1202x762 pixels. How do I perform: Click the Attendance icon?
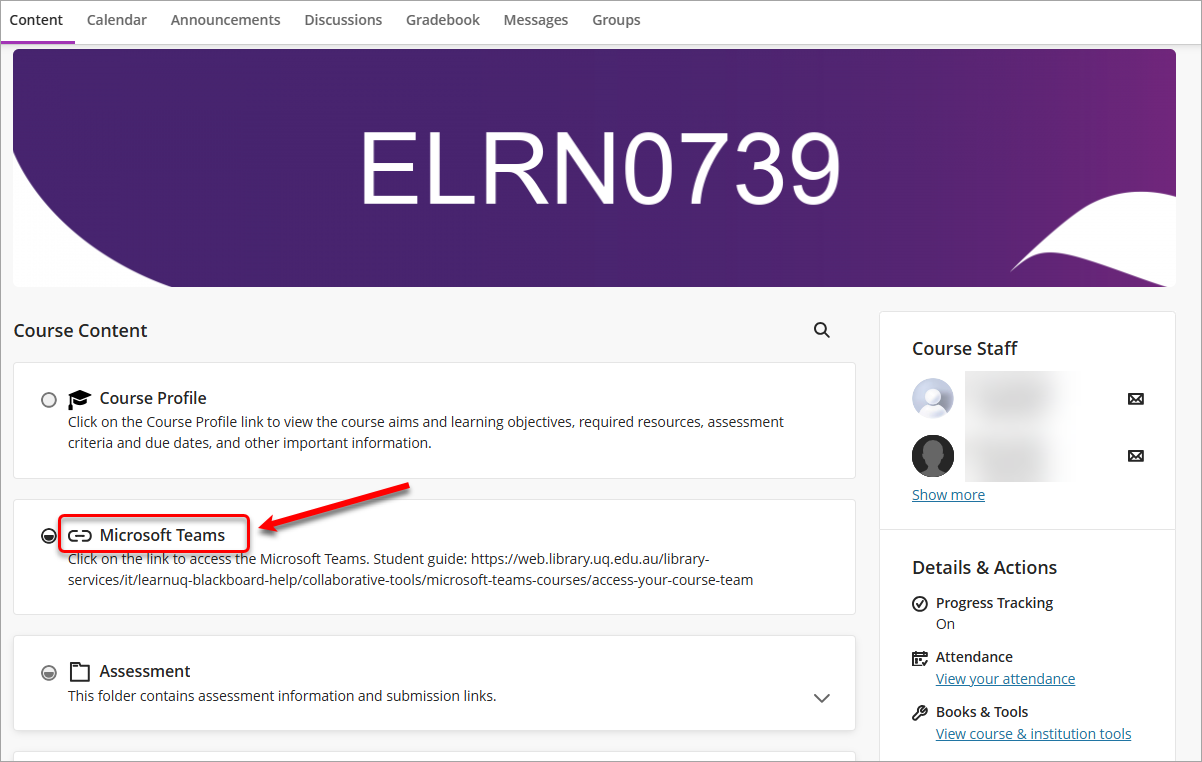click(x=920, y=658)
